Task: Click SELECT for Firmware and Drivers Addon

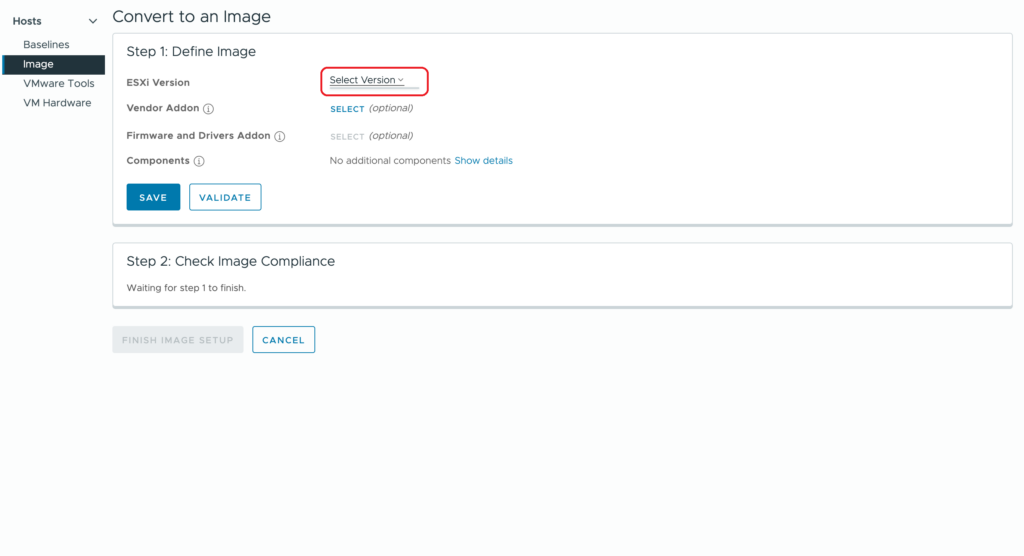Action: 347,137
